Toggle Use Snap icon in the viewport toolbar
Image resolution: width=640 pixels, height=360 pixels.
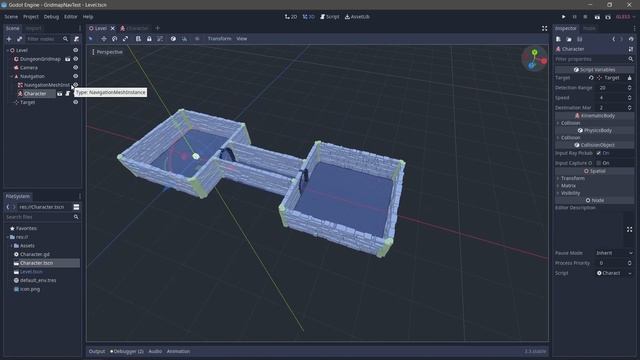pos(184,39)
